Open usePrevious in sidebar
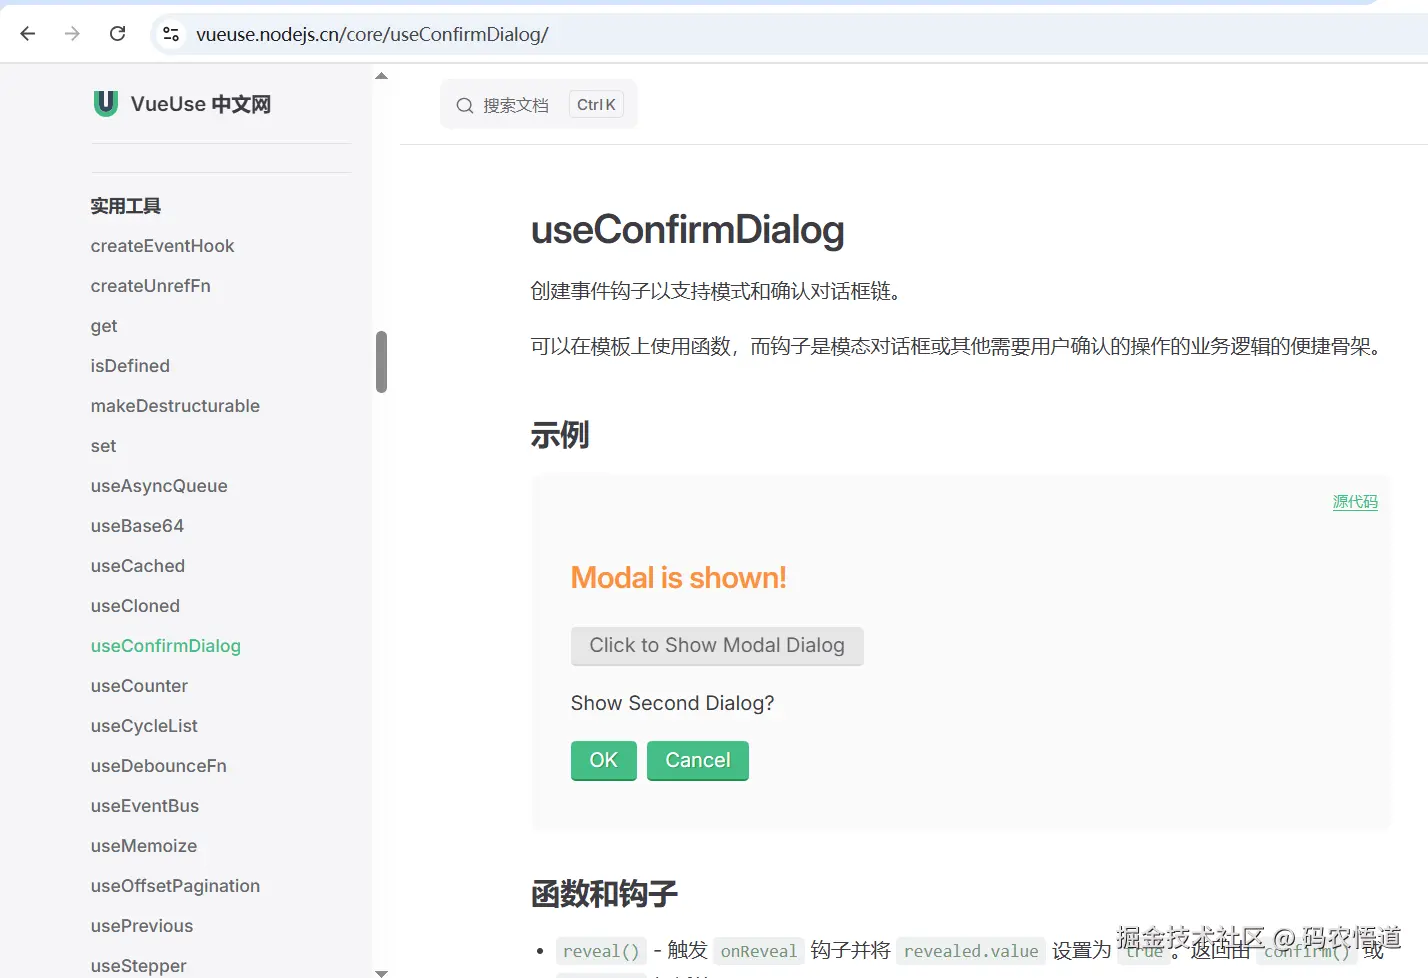The image size is (1428, 978). pyautogui.click(x=141, y=926)
